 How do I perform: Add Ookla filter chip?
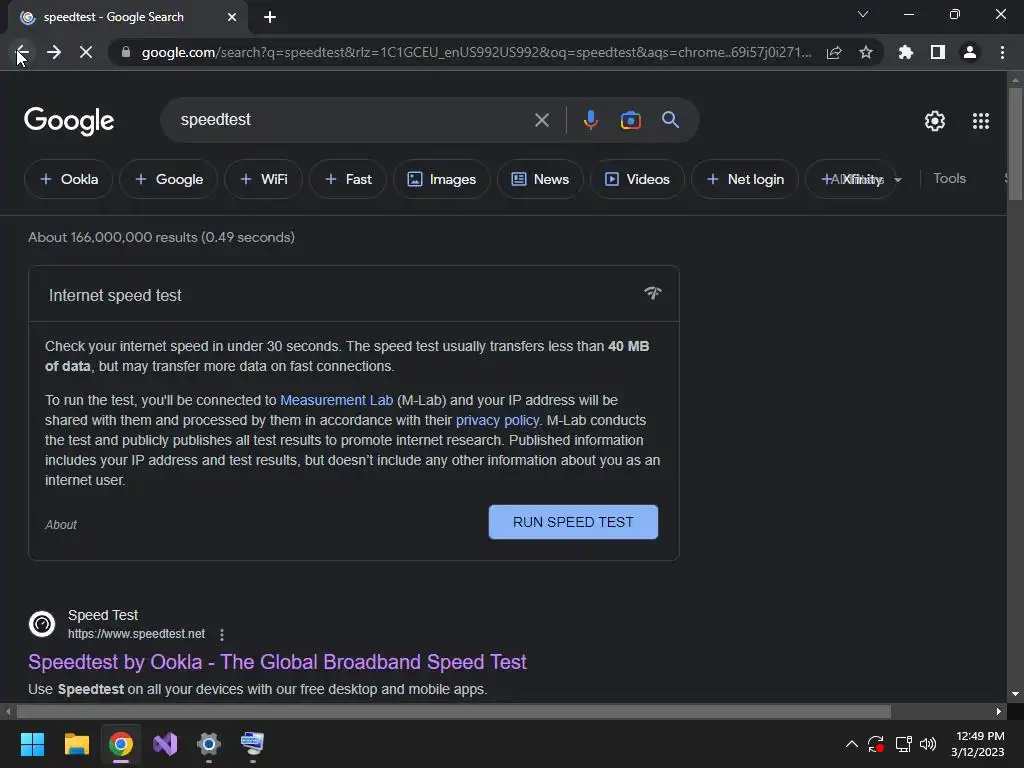[69, 179]
